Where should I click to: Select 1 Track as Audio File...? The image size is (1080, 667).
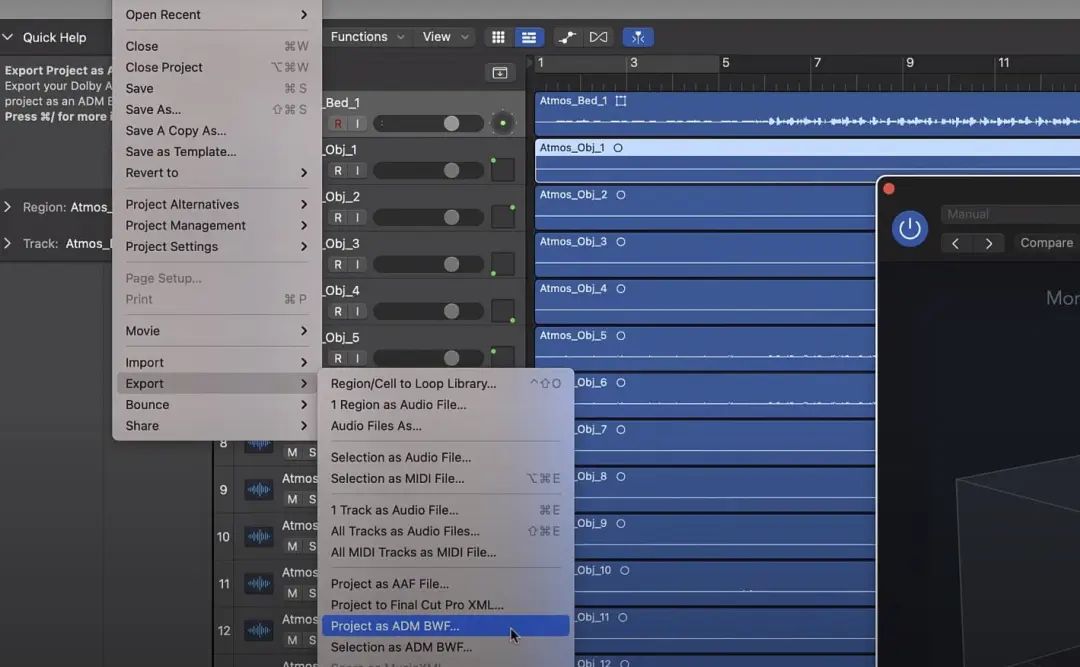[x=446, y=510]
